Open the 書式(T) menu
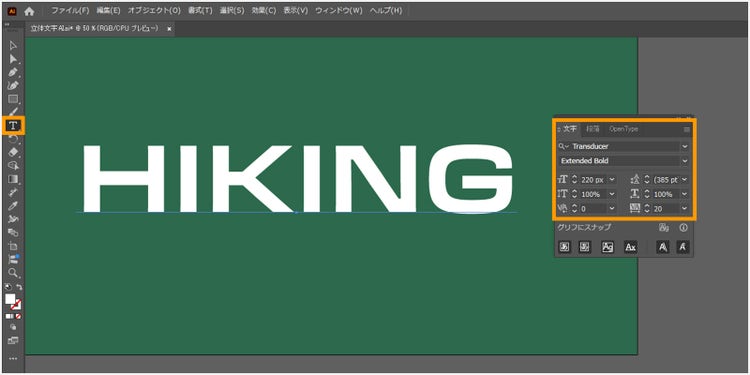Viewport: 750px width, 375px height. point(199,11)
